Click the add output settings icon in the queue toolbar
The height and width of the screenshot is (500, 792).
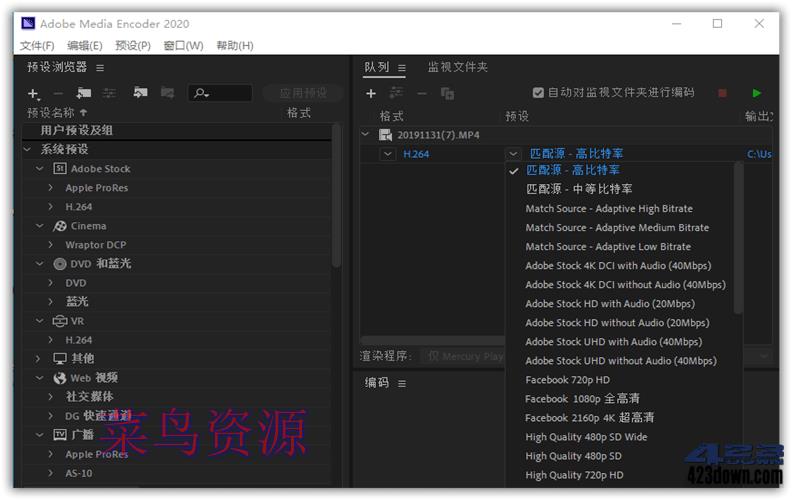click(x=396, y=93)
